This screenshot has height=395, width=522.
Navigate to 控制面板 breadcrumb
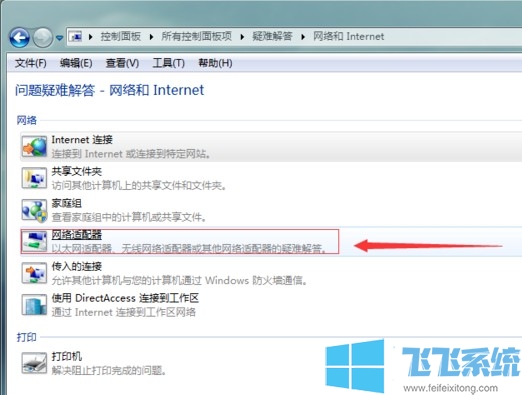click(x=121, y=36)
